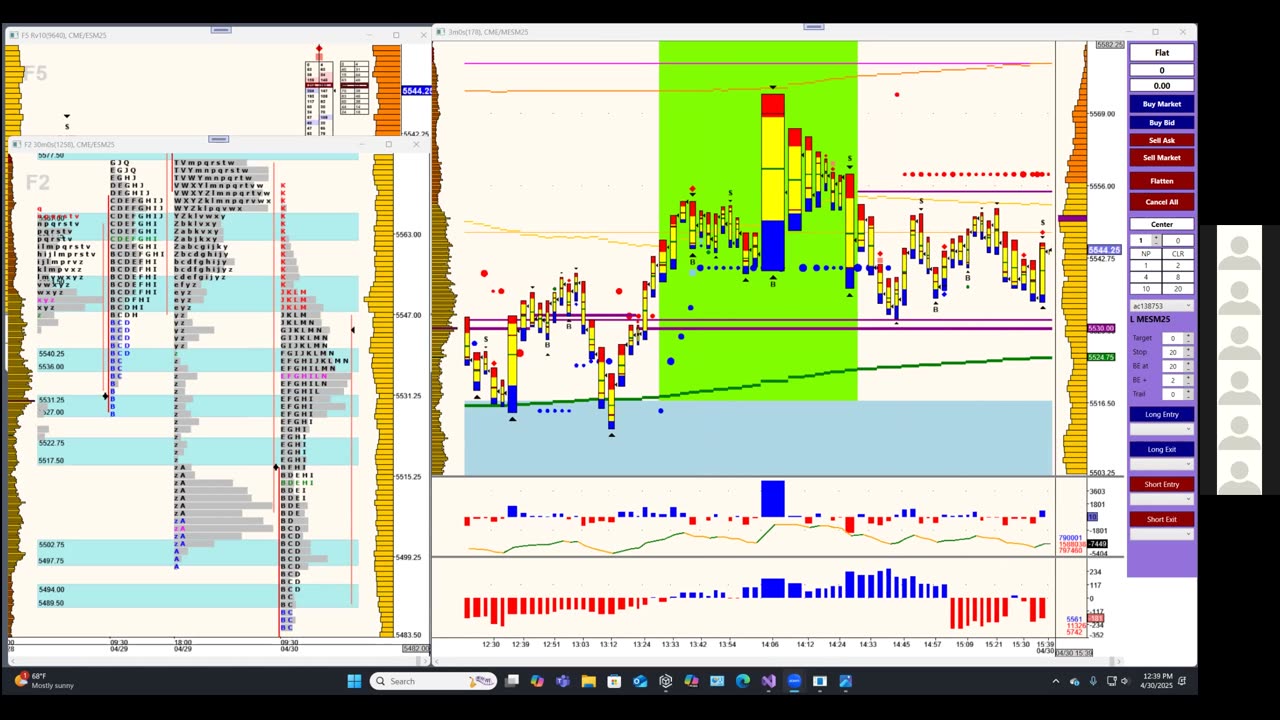Click 5524.75 green price marker
1280x720 pixels.
(1101, 357)
